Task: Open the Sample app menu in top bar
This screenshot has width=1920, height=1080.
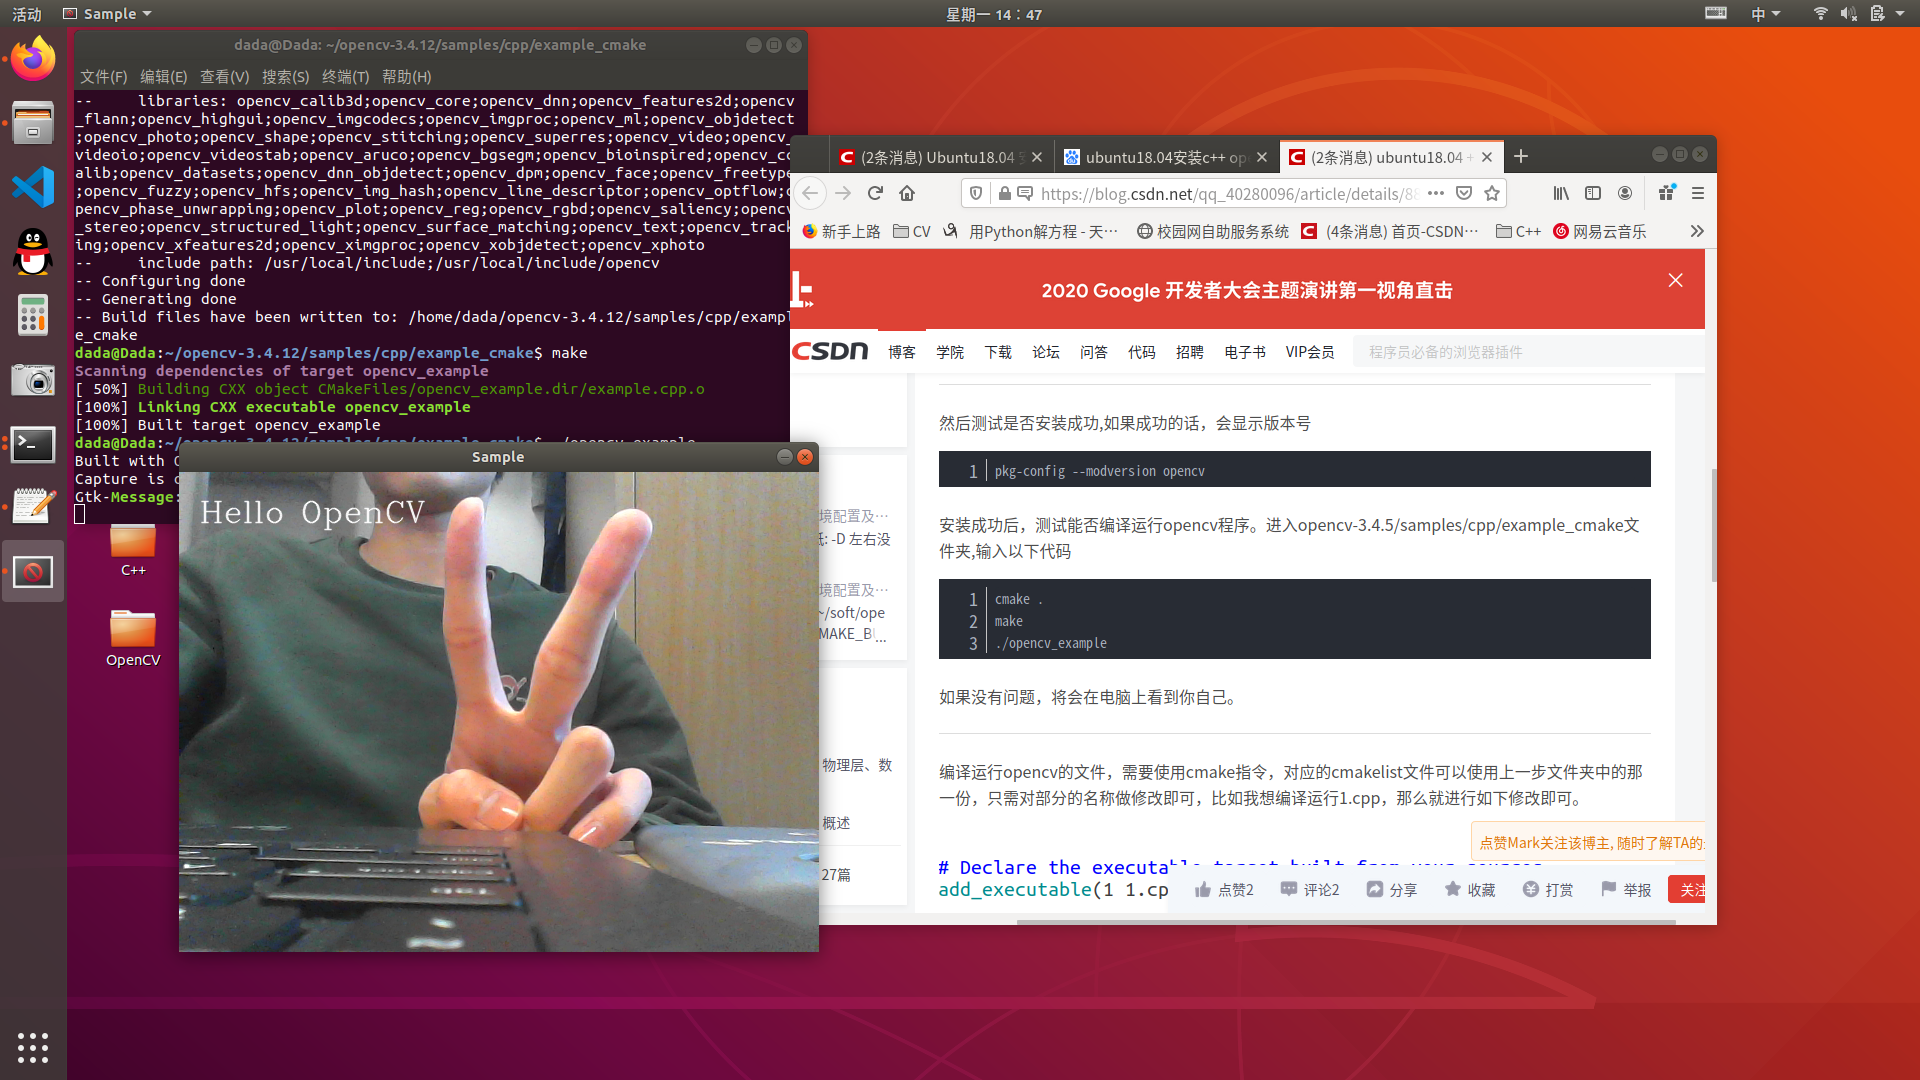Action: tap(107, 14)
